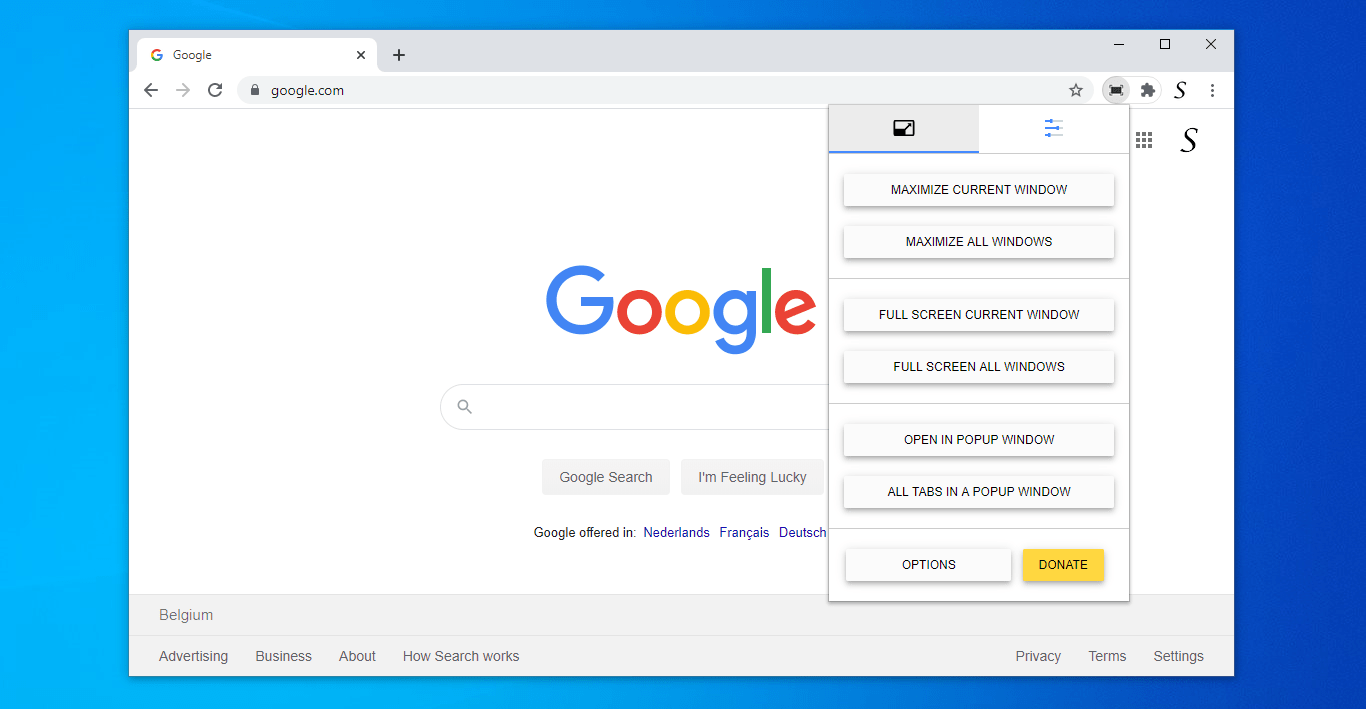1366x709 pixels.
Task: Select the Google tab
Action: [x=257, y=55]
